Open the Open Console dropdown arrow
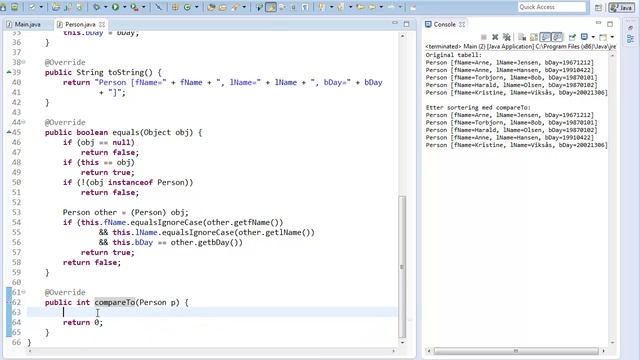The image size is (640, 360). click(x=612, y=37)
